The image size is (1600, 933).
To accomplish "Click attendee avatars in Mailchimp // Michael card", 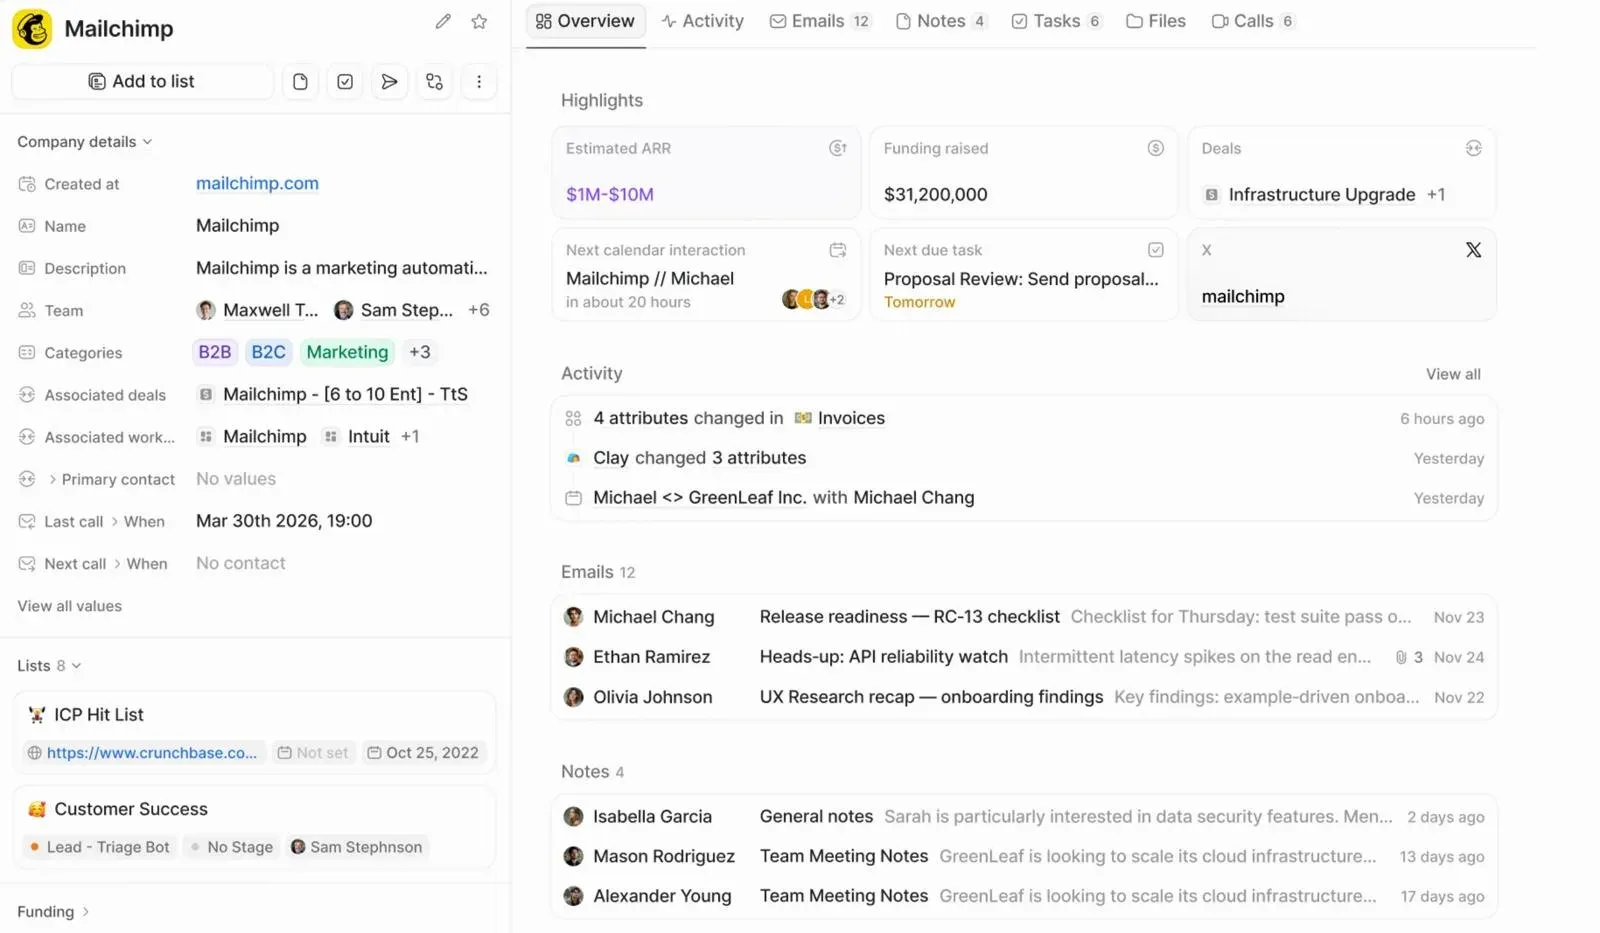I will click(x=813, y=299).
